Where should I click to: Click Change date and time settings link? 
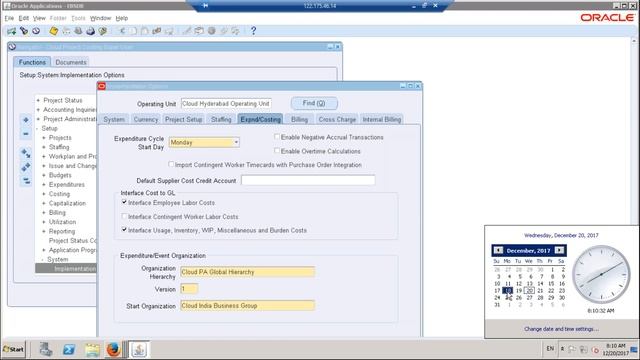[x=561, y=329]
